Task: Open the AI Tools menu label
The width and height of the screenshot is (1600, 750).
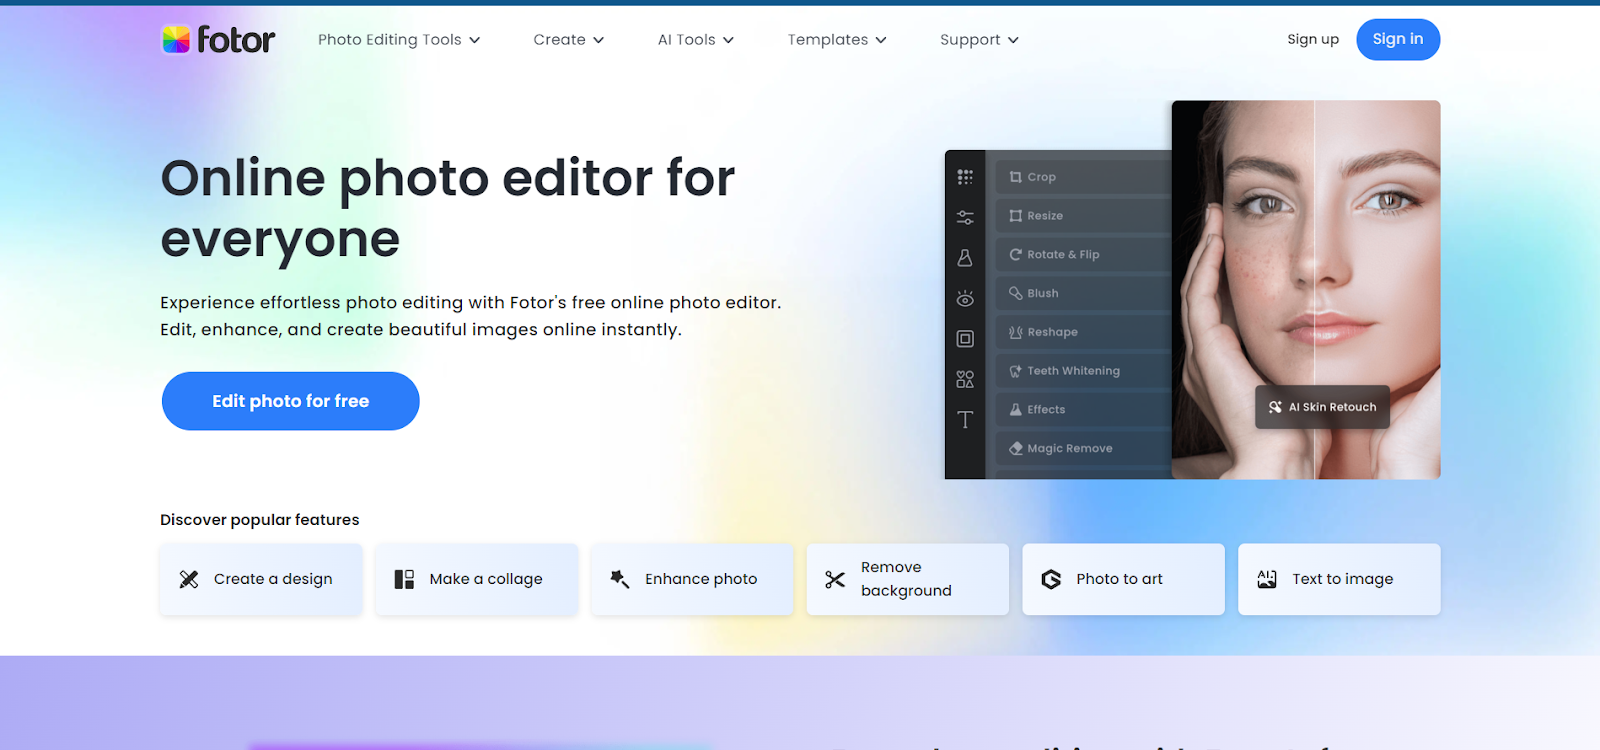Action: [687, 40]
